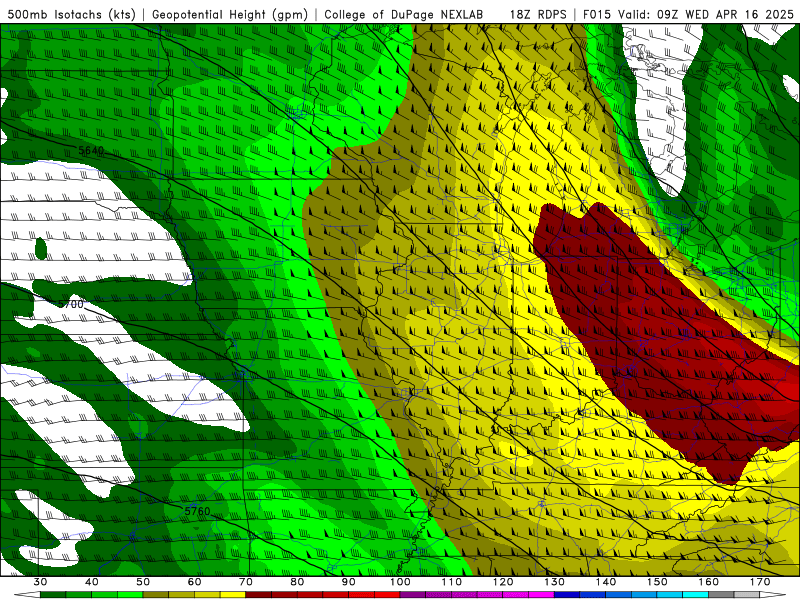Click the 5700 height contour label
Screen dimensions: 800x600
click(x=70, y=305)
